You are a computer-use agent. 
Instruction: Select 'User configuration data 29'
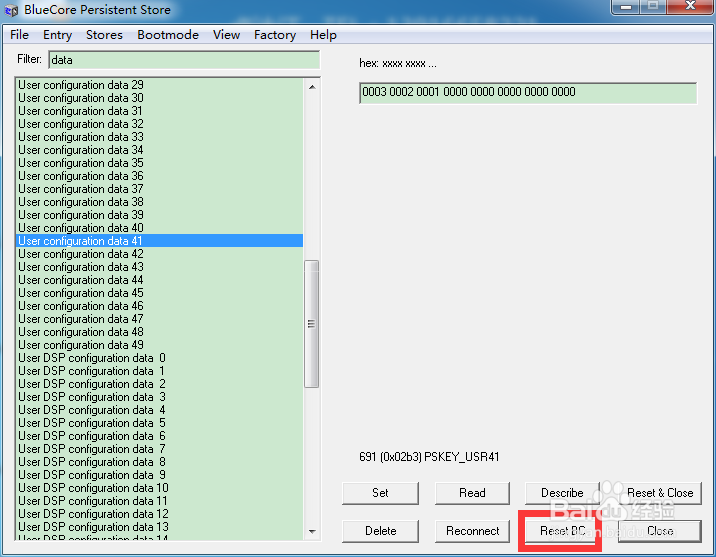tap(159, 85)
